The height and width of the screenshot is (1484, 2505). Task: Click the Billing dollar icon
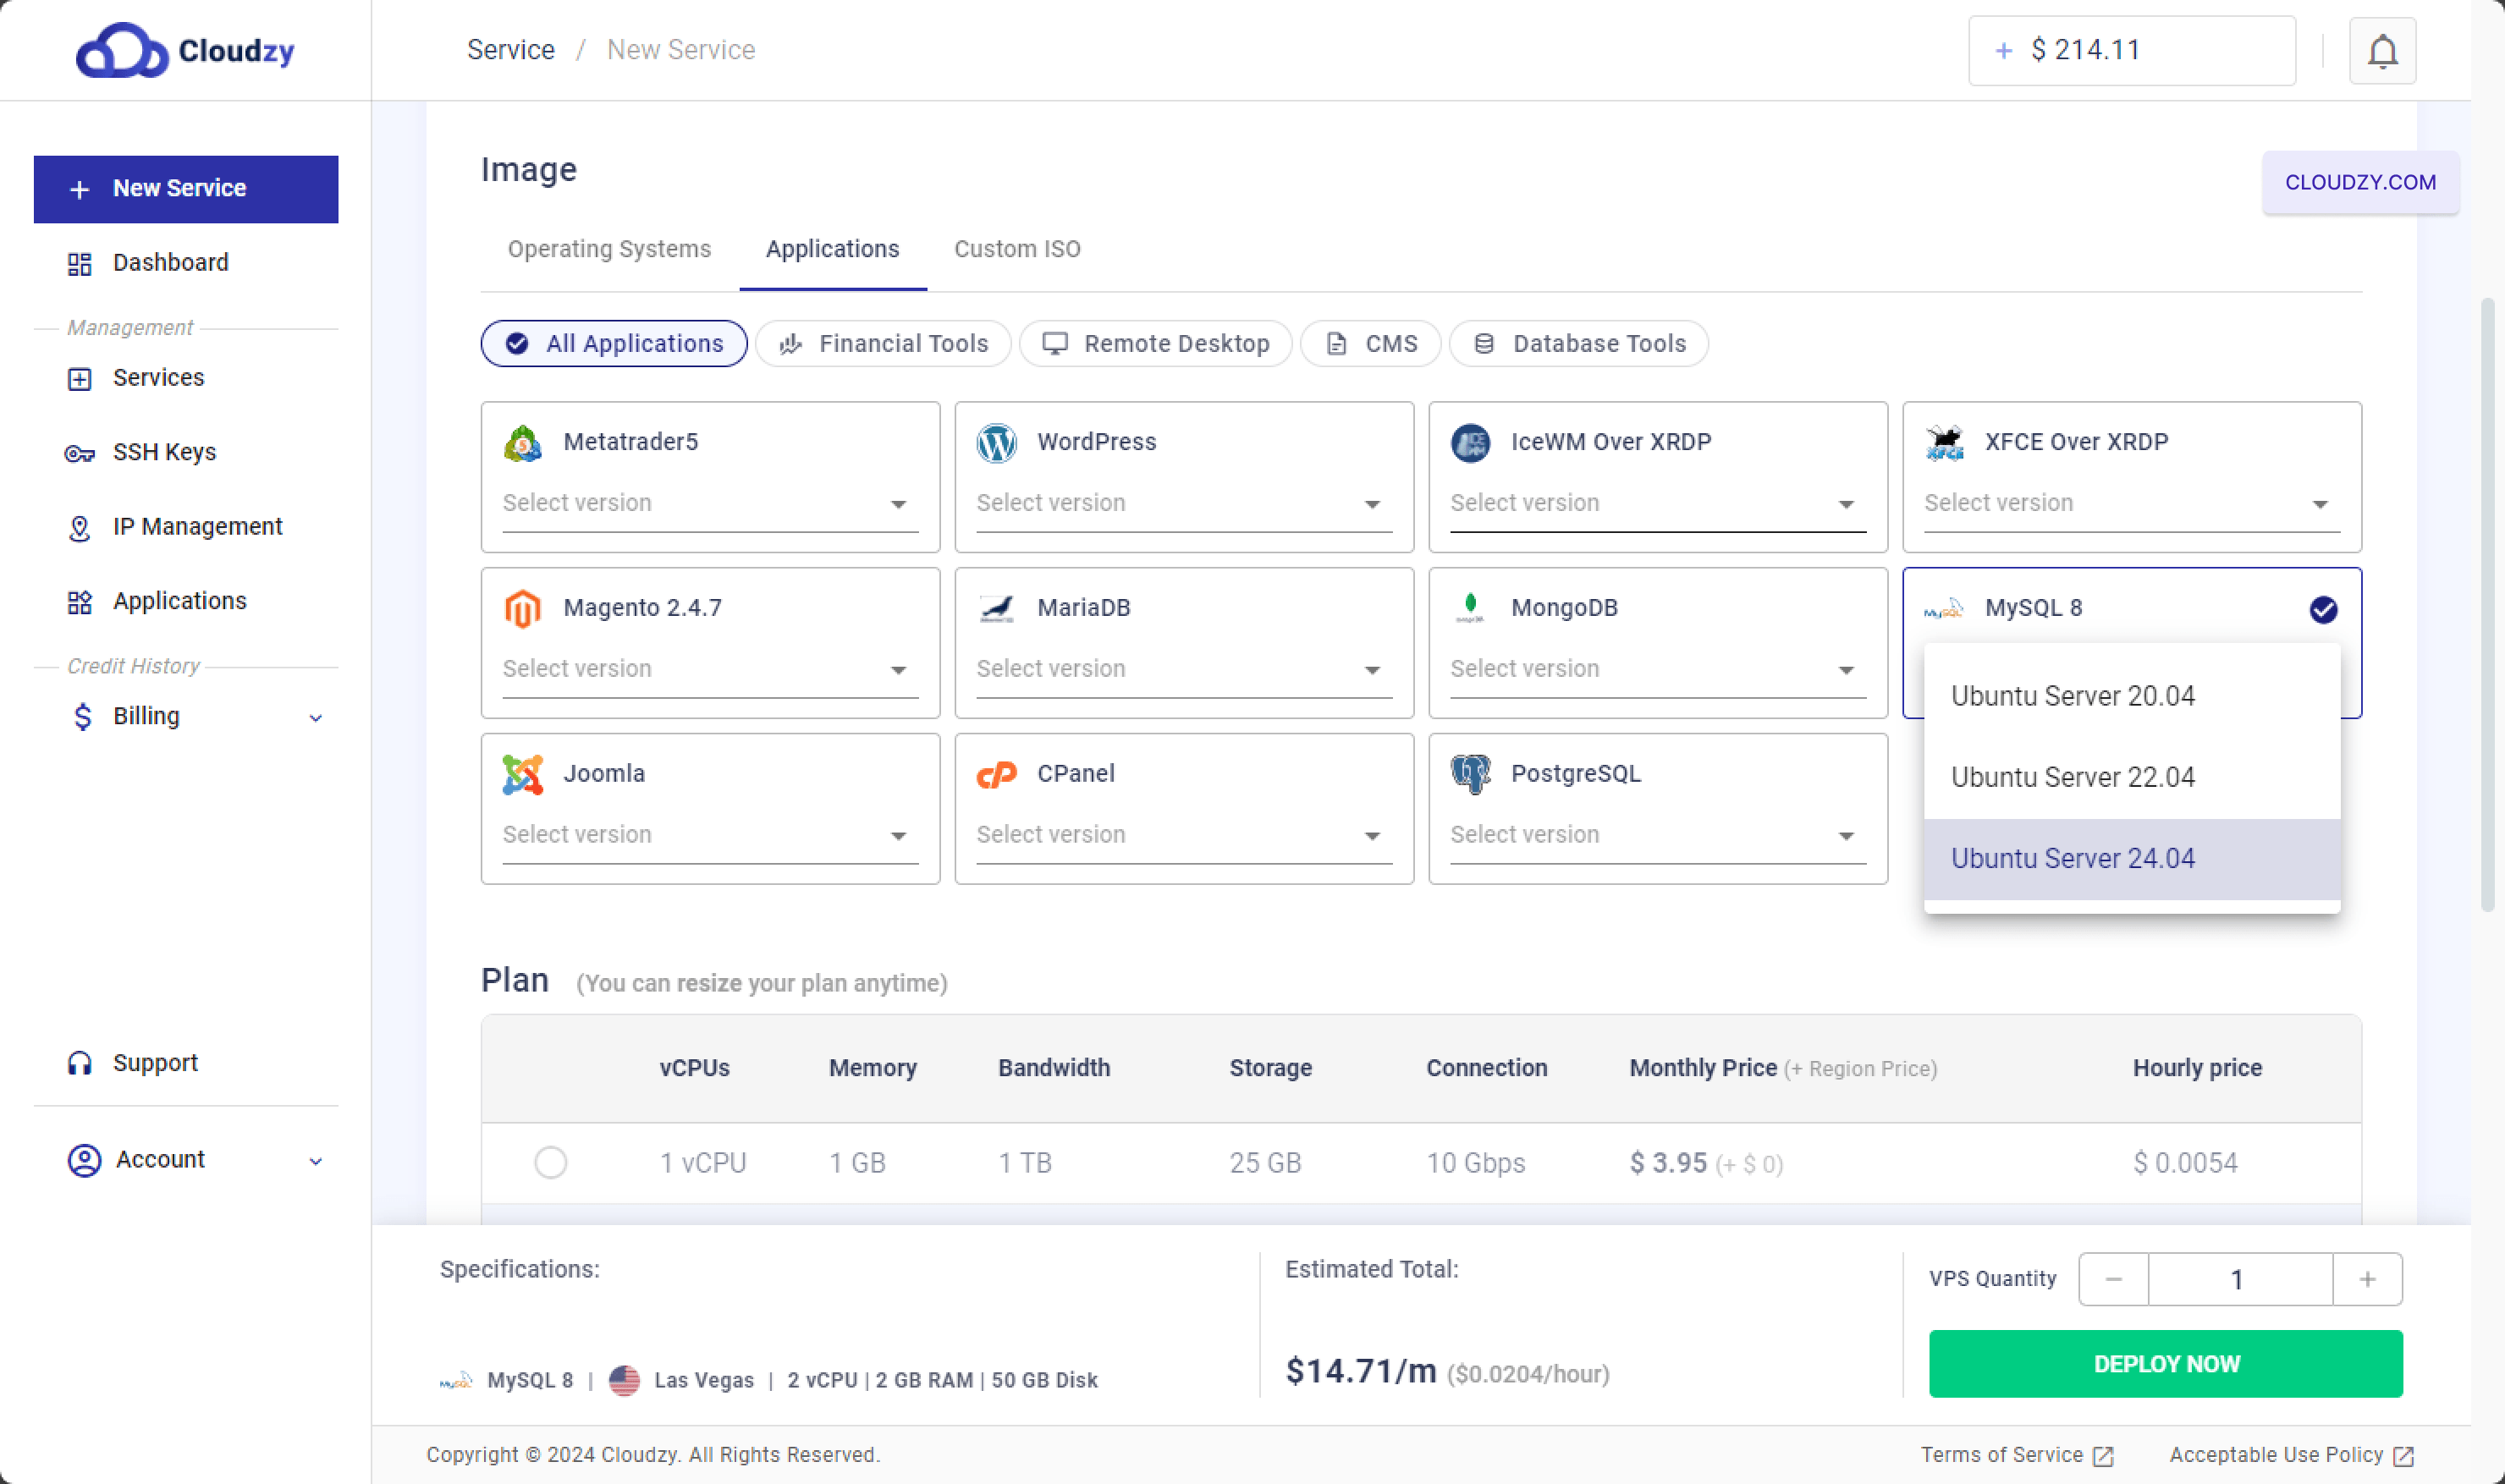[x=83, y=717]
